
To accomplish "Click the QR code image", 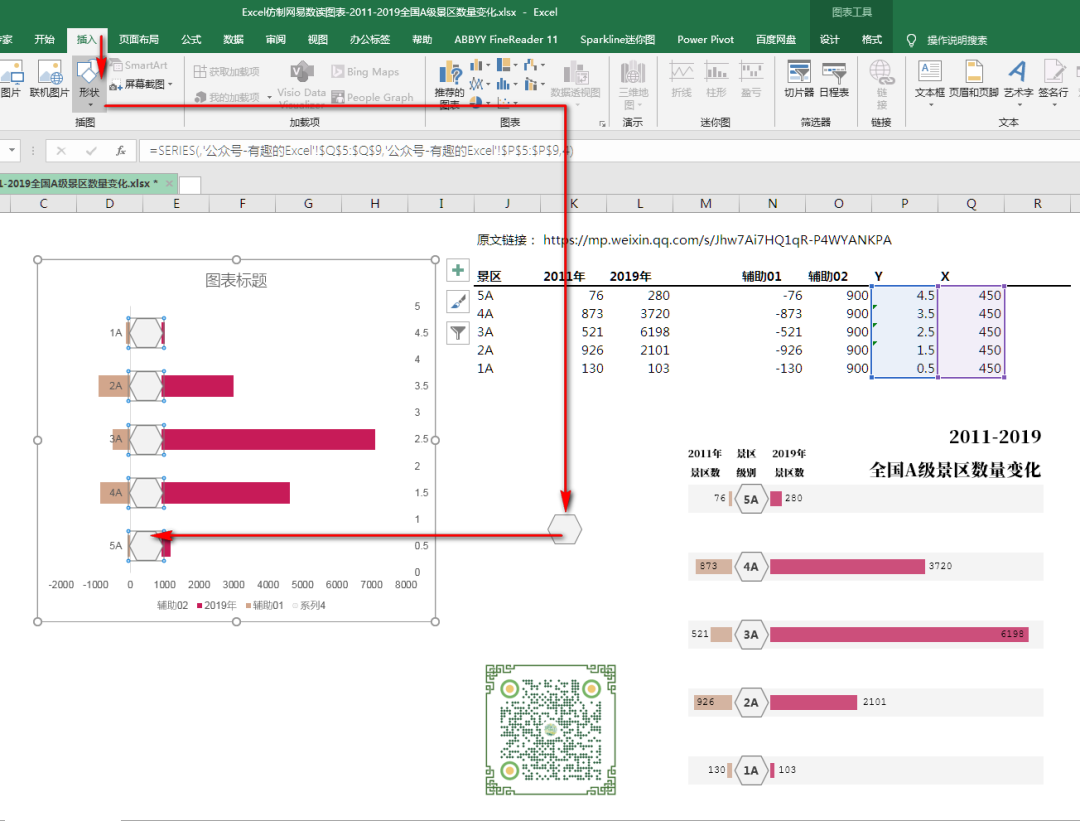I will (x=550, y=730).
